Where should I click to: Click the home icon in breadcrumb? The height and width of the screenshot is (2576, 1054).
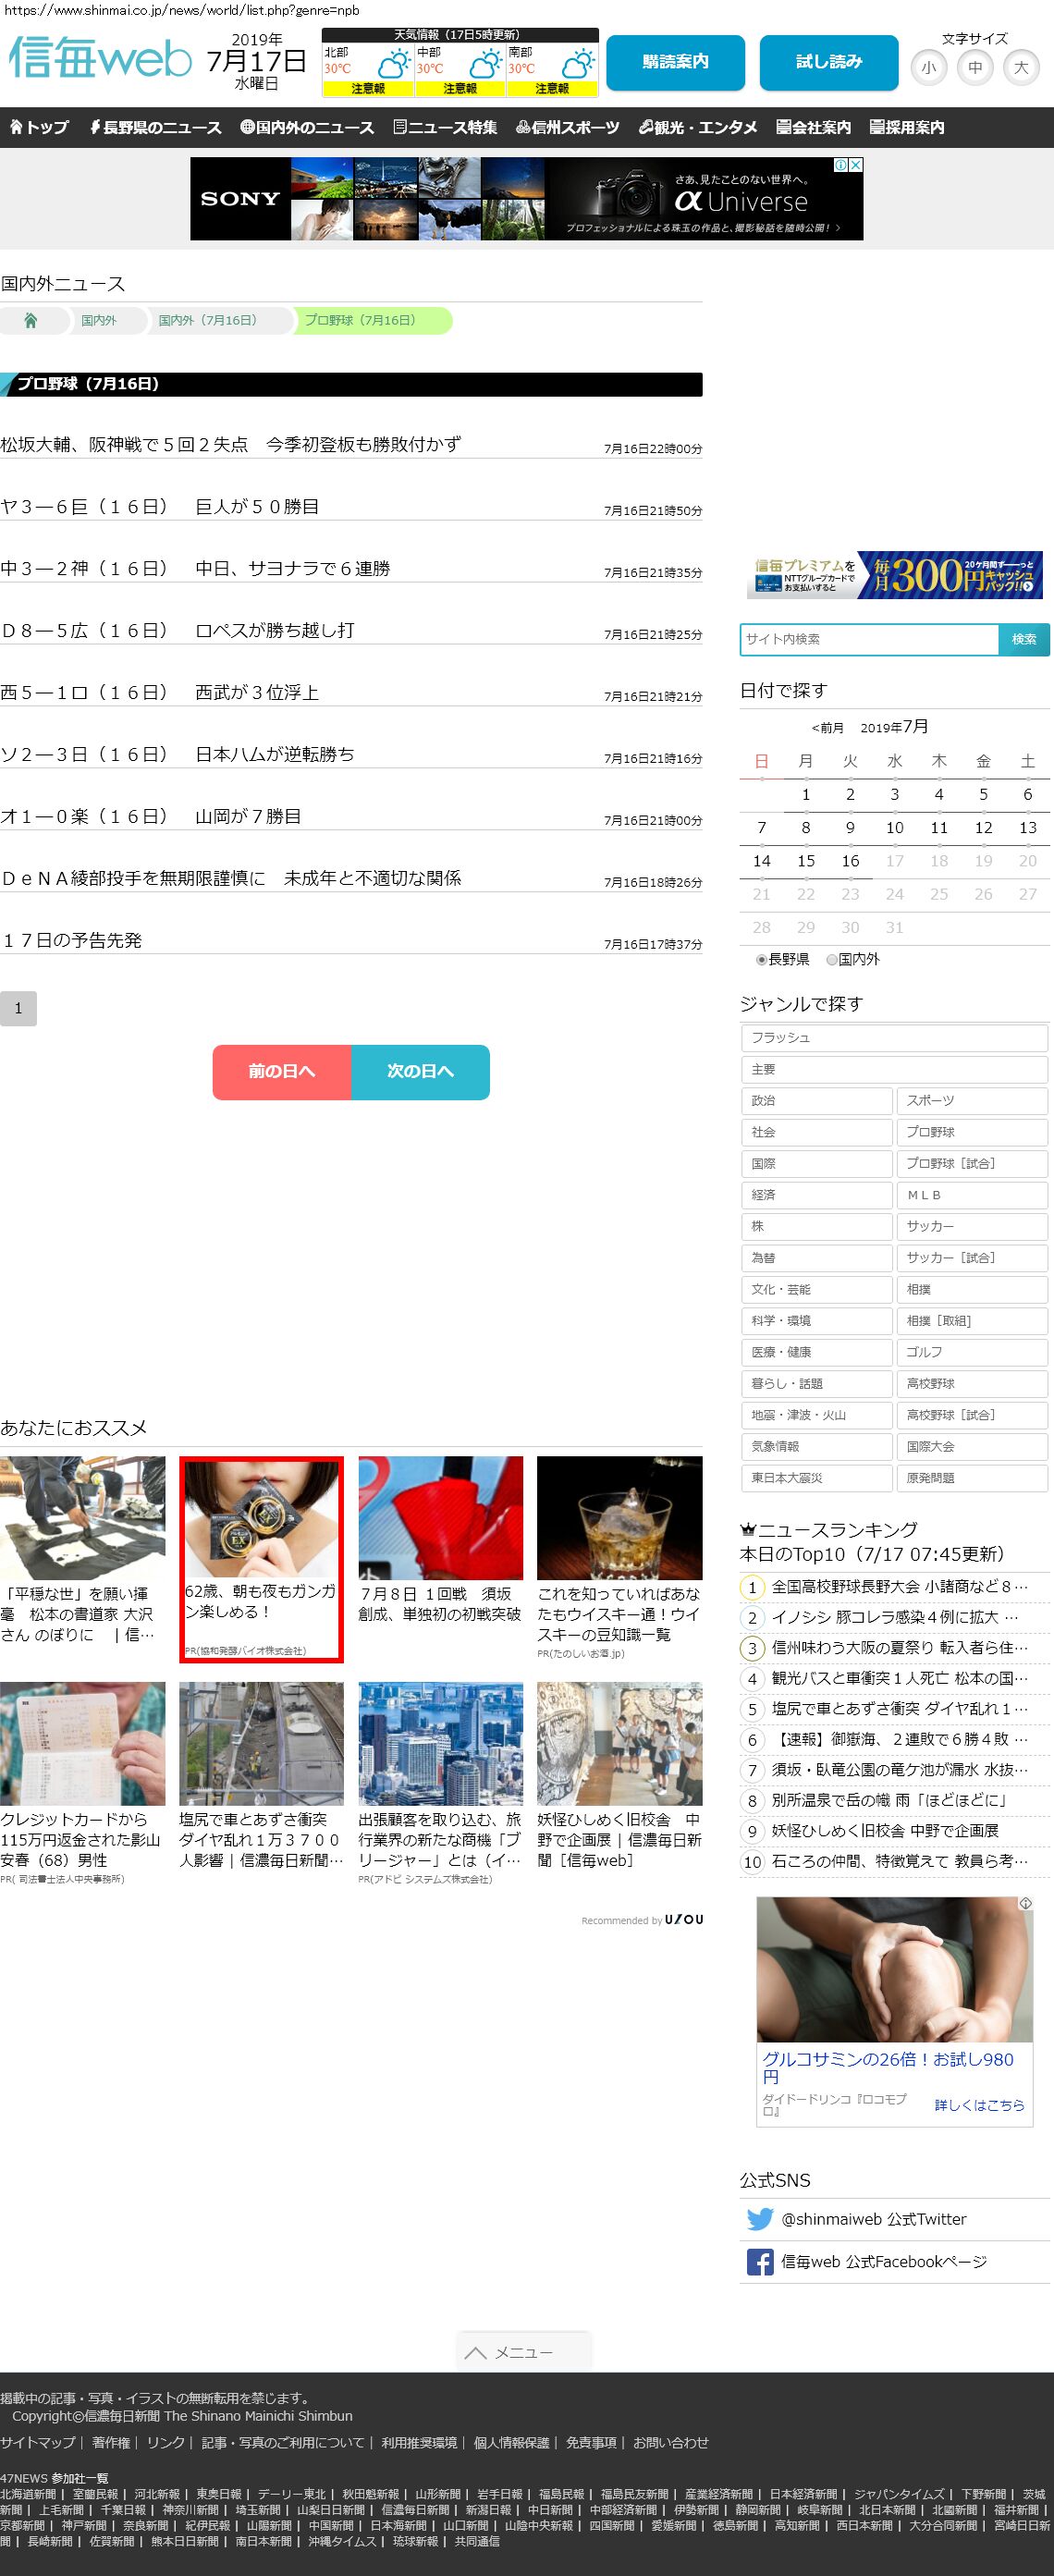[x=31, y=321]
